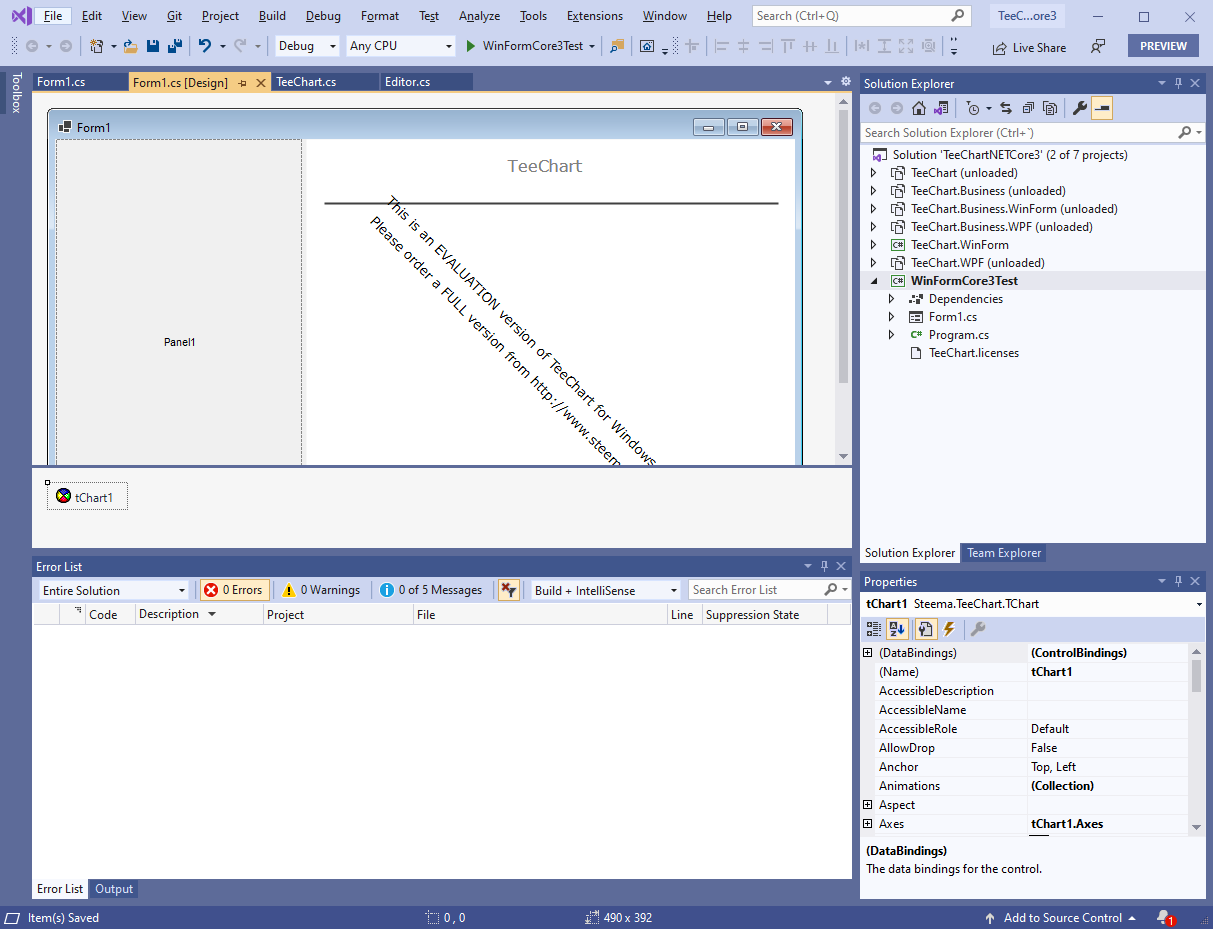Show Events with the lightning bolt icon
The image size is (1213, 929).
click(949, 629)
